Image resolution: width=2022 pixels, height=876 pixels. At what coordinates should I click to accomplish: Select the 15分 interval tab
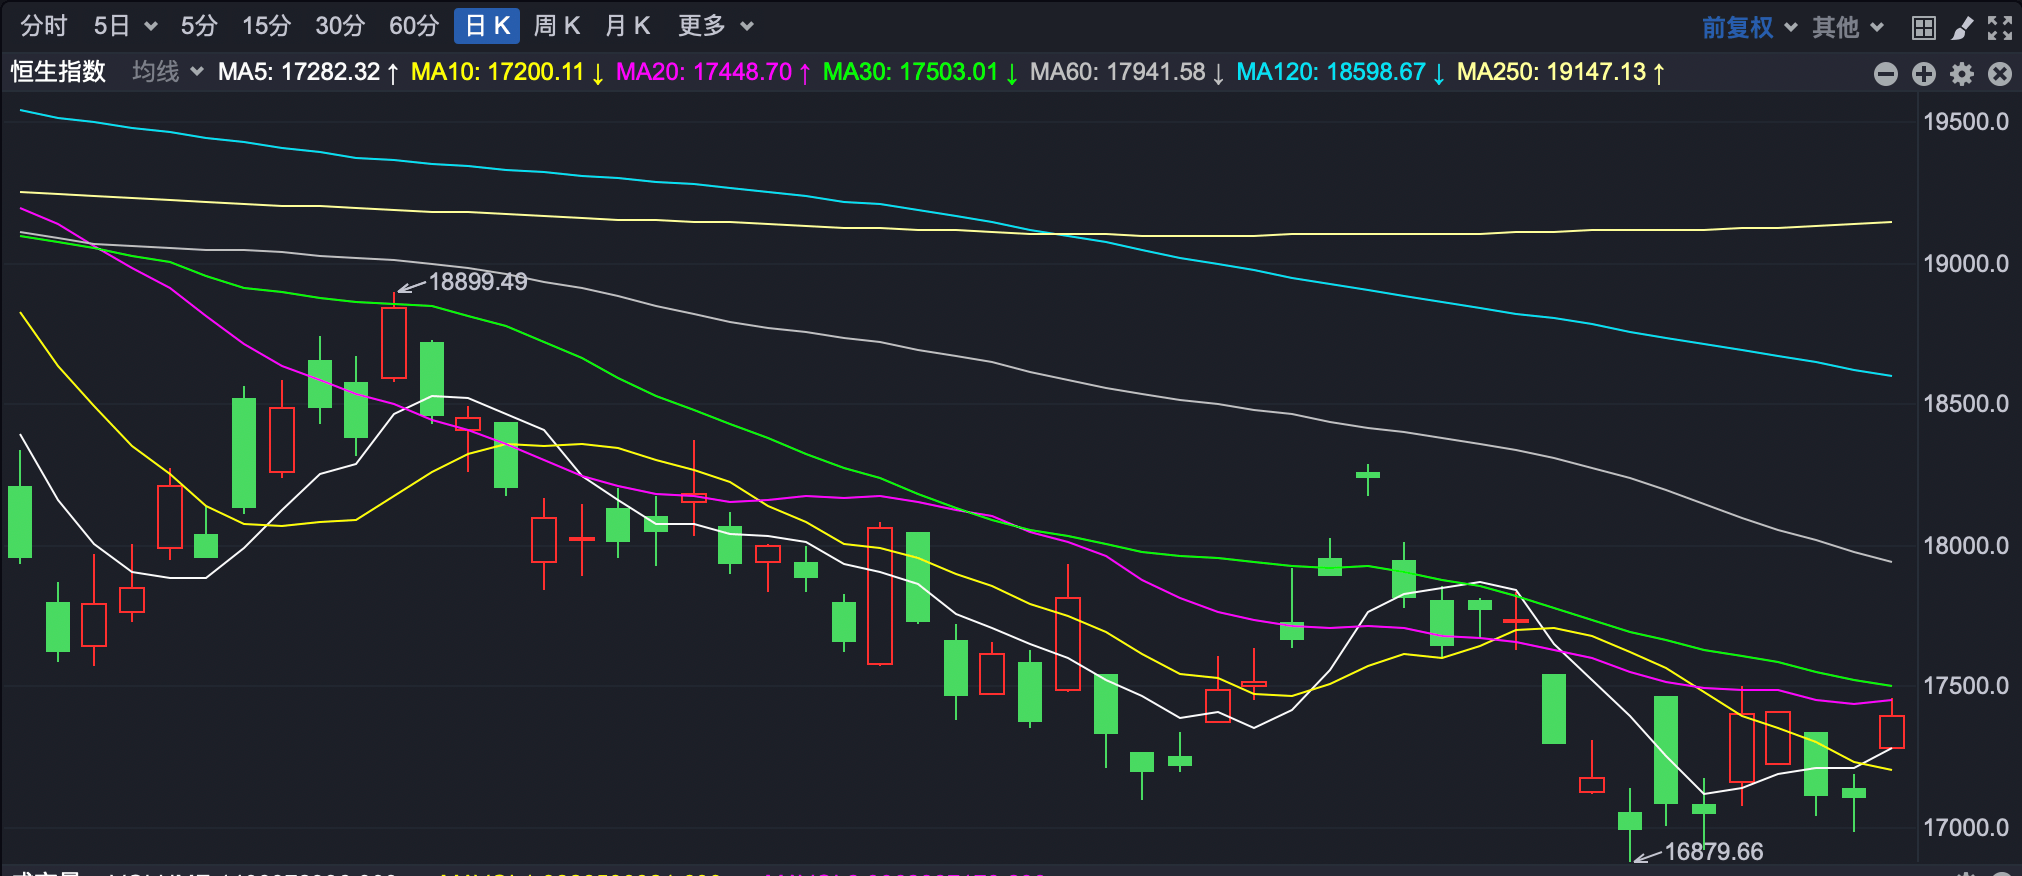coord(266,26)
